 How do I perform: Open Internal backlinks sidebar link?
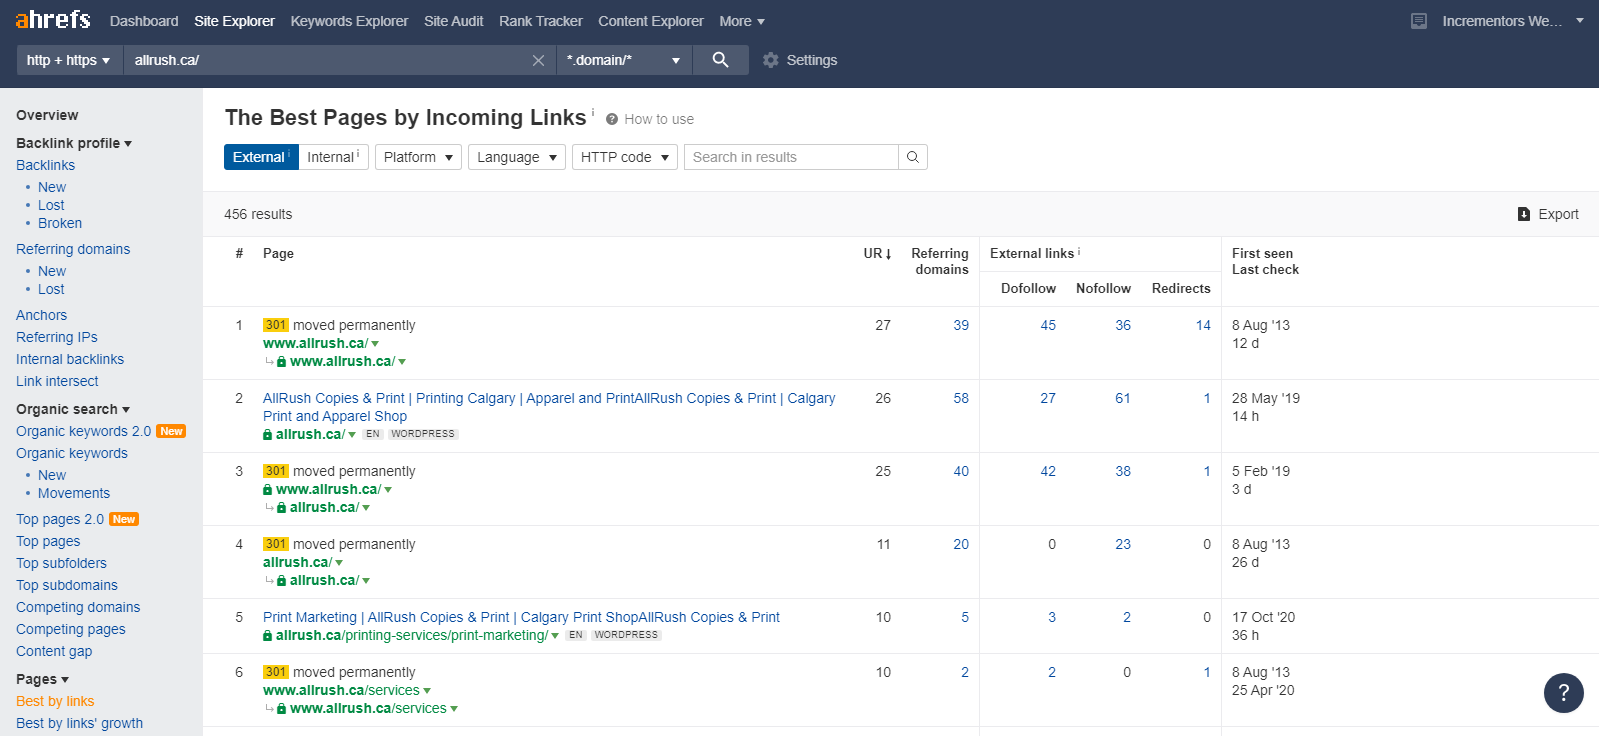pyautogui.click(x=70, y=359)
